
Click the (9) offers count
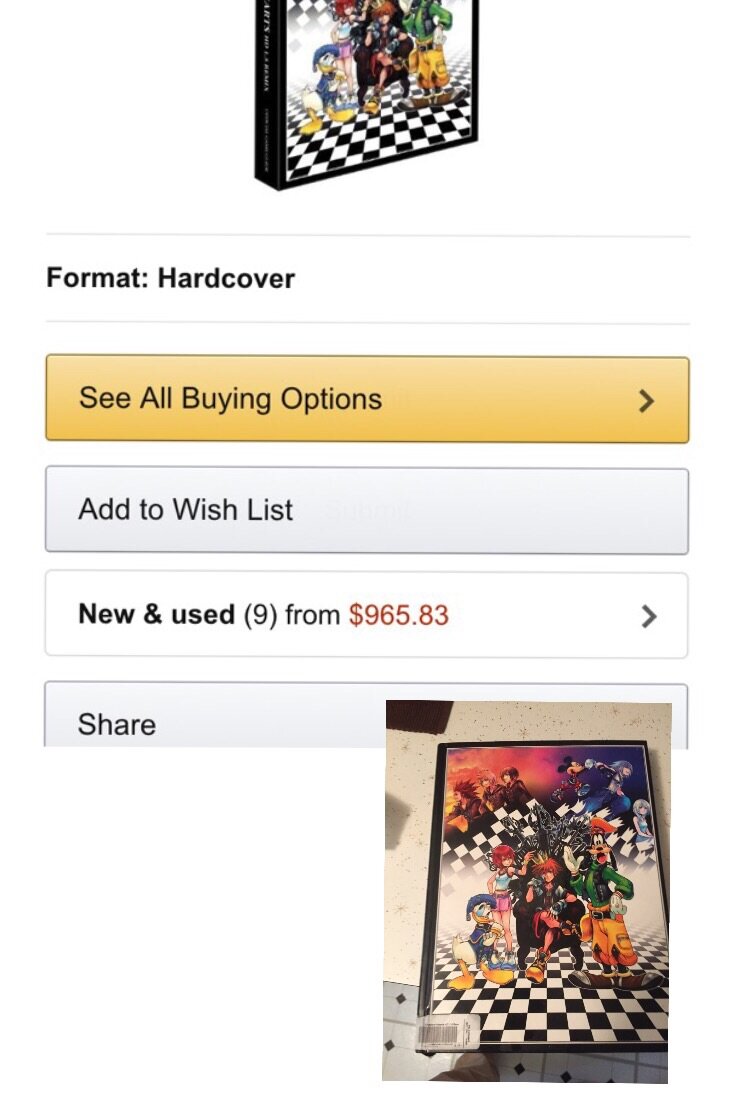point(260,616)
